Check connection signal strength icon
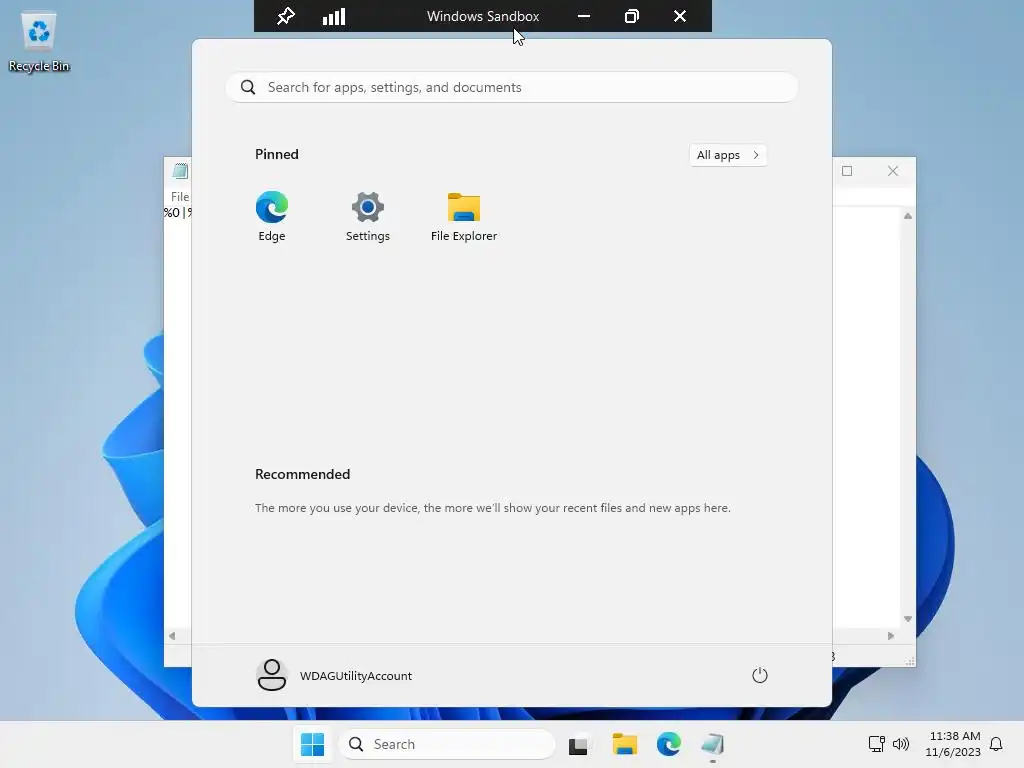 [334, 16]
